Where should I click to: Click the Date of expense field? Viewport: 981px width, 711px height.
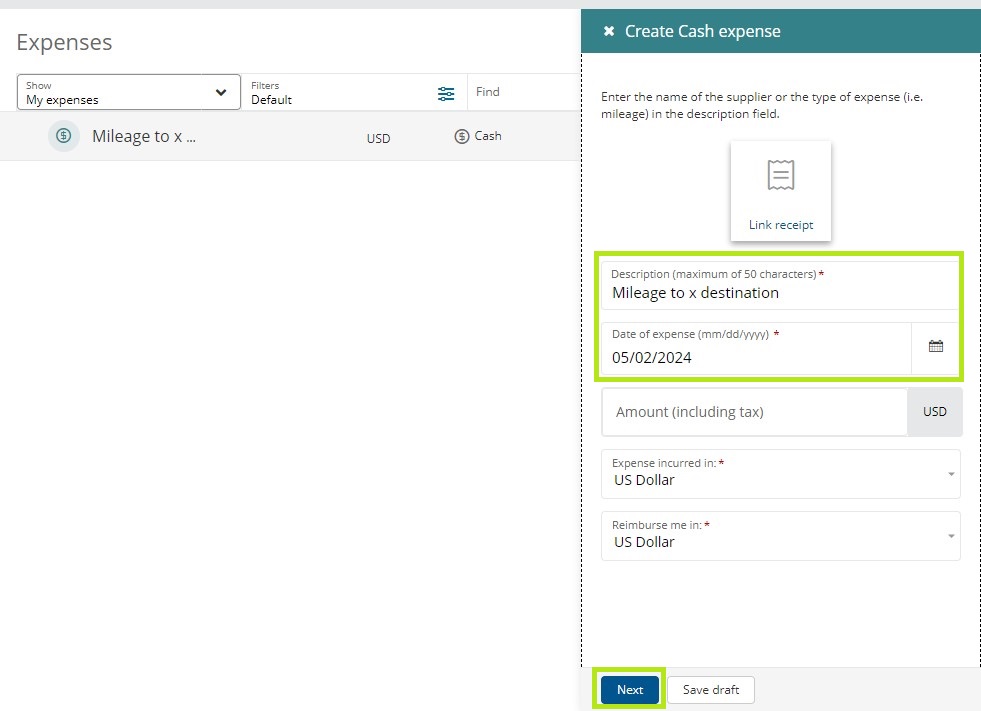[755, 357]
